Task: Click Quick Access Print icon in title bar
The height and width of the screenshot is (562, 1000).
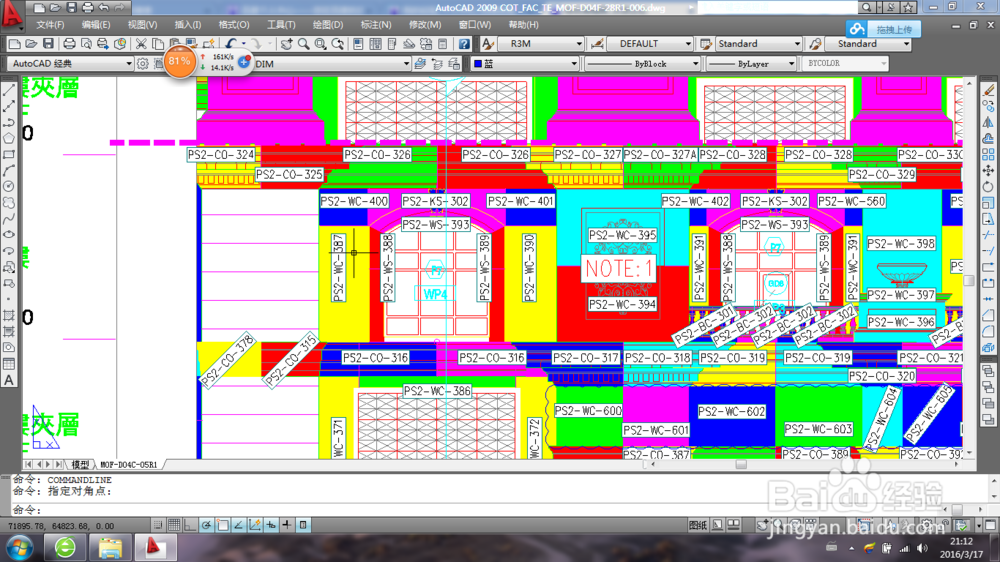Action: click(x=87, y=8)
